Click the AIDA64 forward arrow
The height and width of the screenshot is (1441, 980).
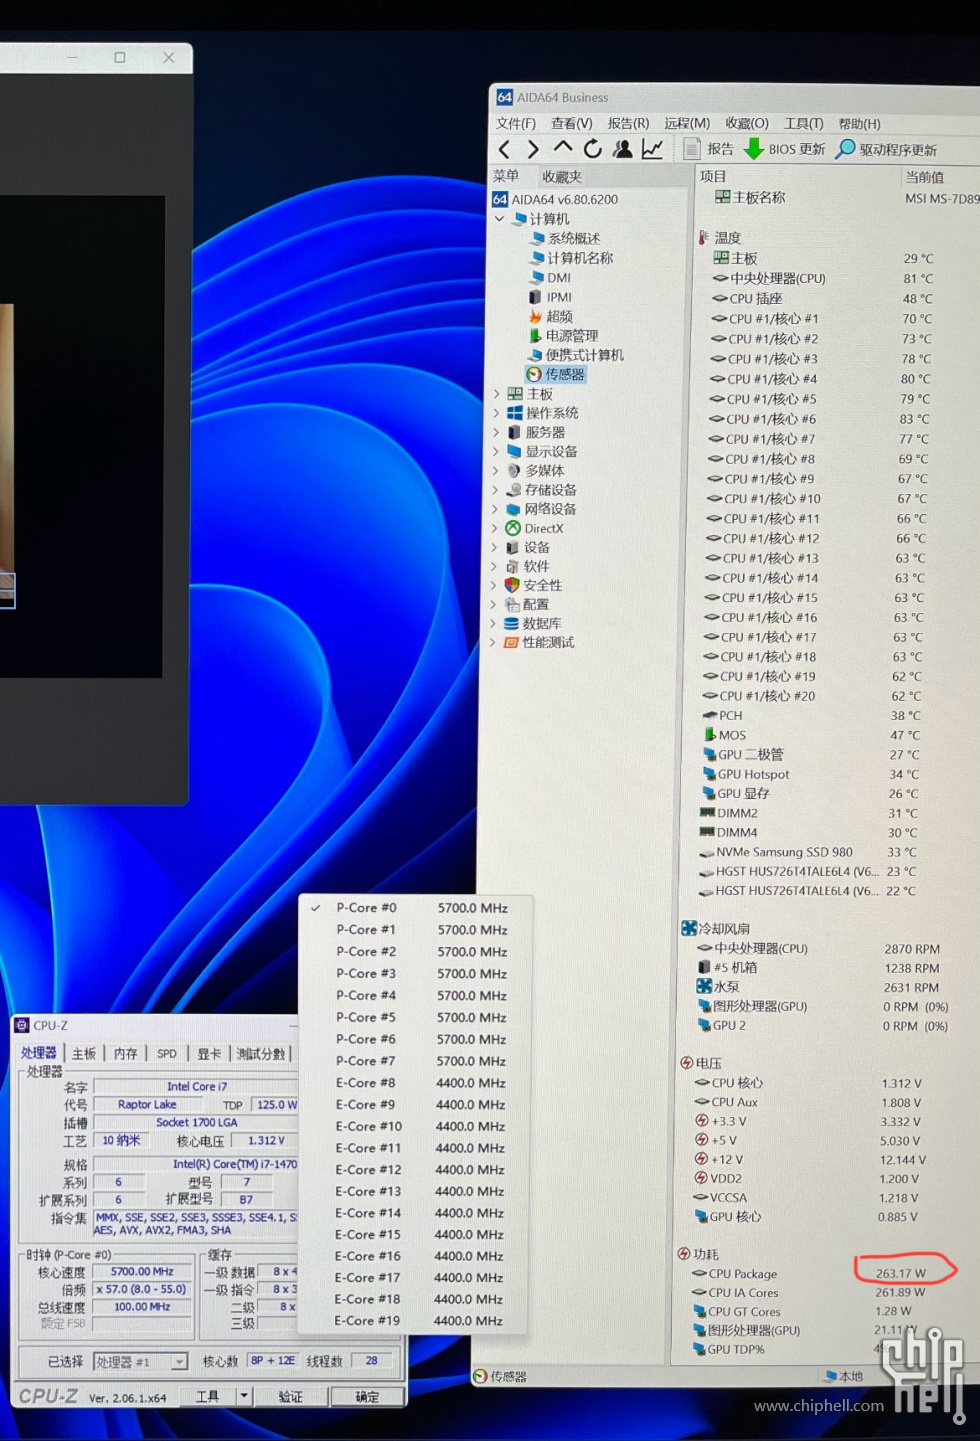click(x=533, y=150)
